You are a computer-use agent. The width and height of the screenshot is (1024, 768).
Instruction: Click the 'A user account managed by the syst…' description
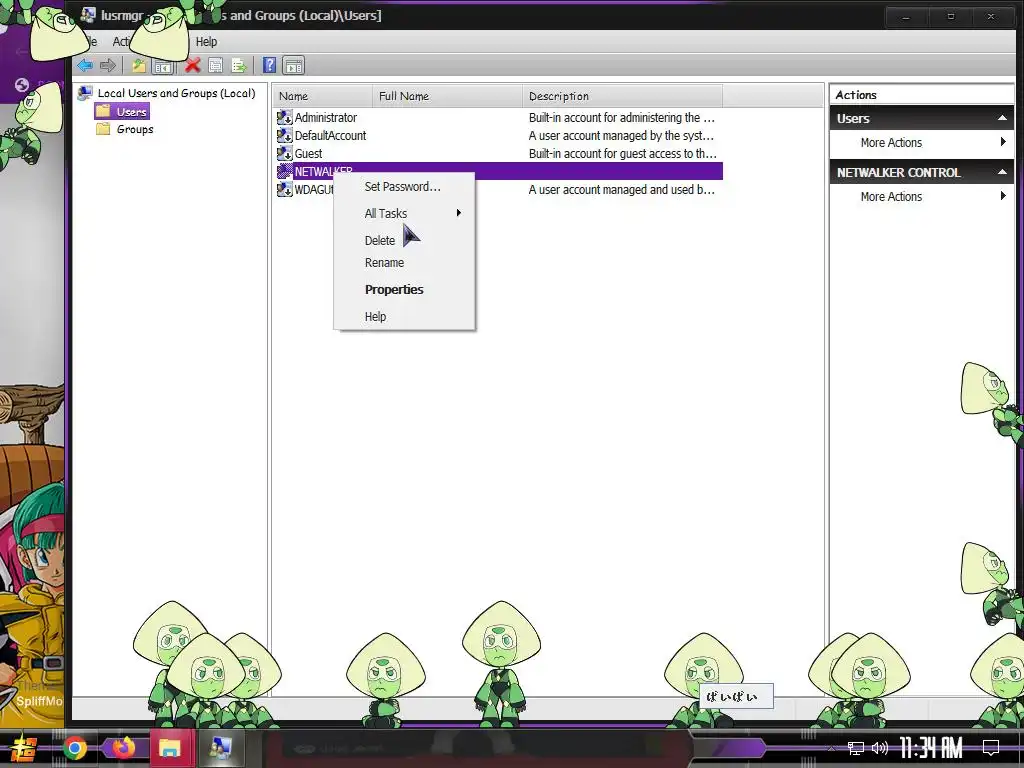[x=621, y=135]
